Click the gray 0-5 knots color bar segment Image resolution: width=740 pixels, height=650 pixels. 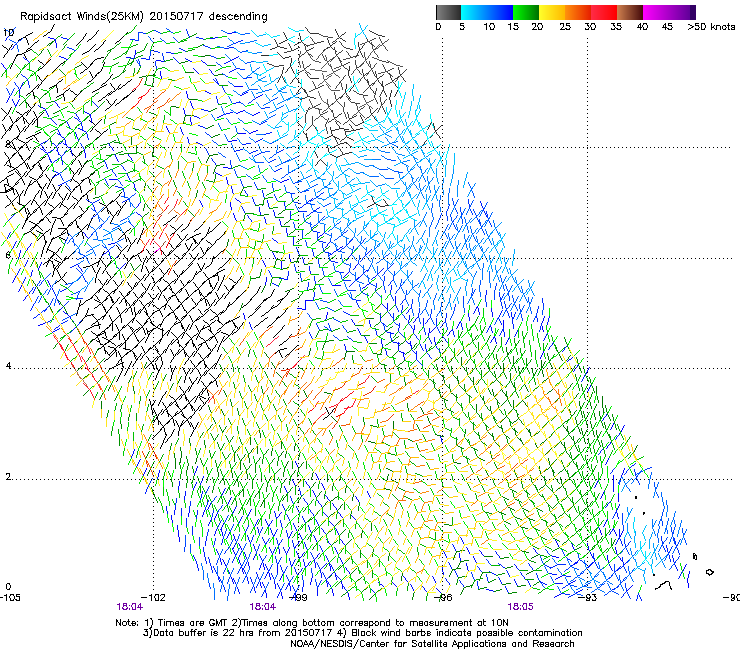coord(448,12)
